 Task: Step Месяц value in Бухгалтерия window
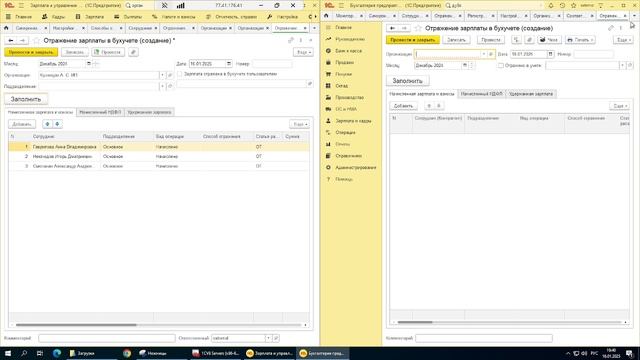(472, 65)
